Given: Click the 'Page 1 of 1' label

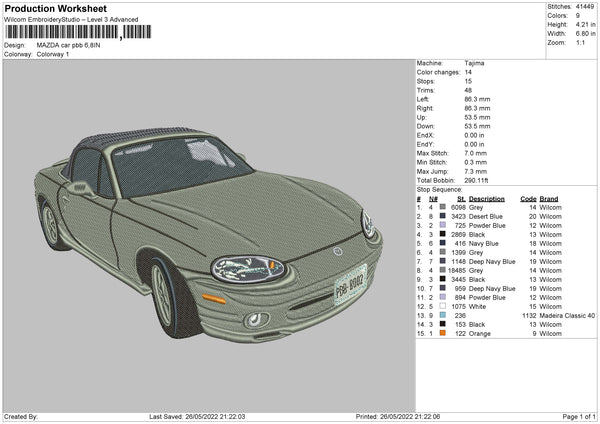Looking at the screenshot, I should tap(579, 416).
